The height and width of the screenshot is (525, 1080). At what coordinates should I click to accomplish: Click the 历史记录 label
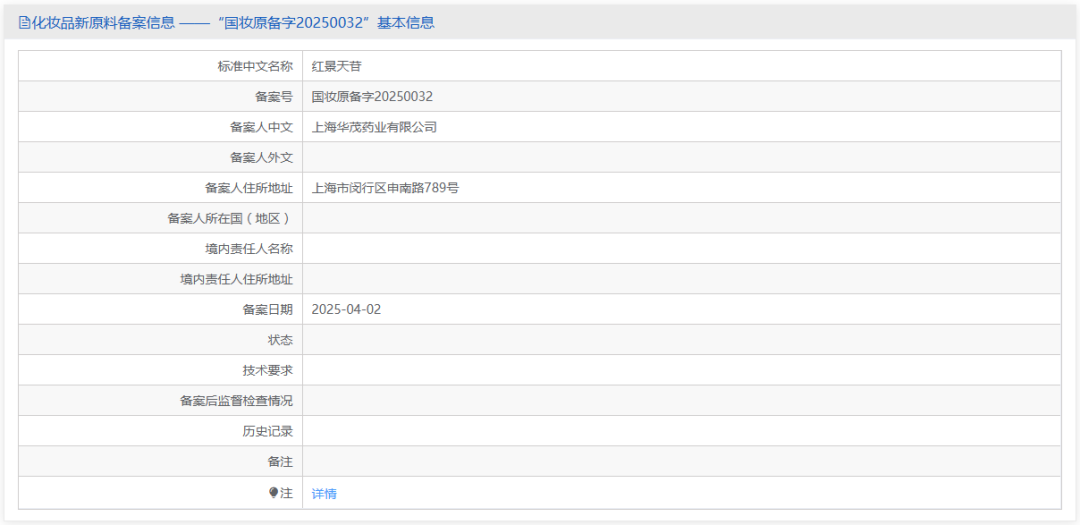pos(268,432)
